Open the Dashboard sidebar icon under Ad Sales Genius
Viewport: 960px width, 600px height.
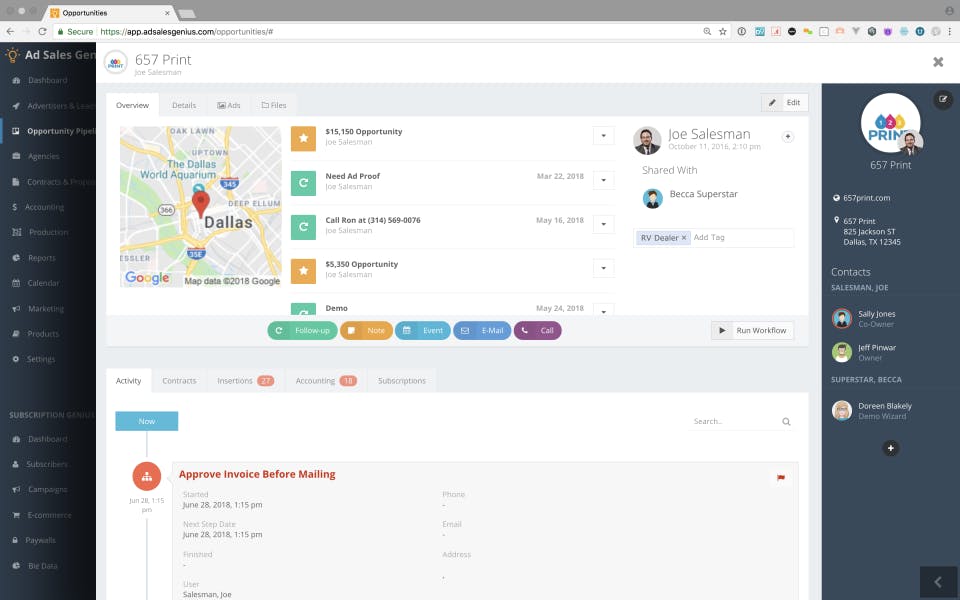point(16,80)
